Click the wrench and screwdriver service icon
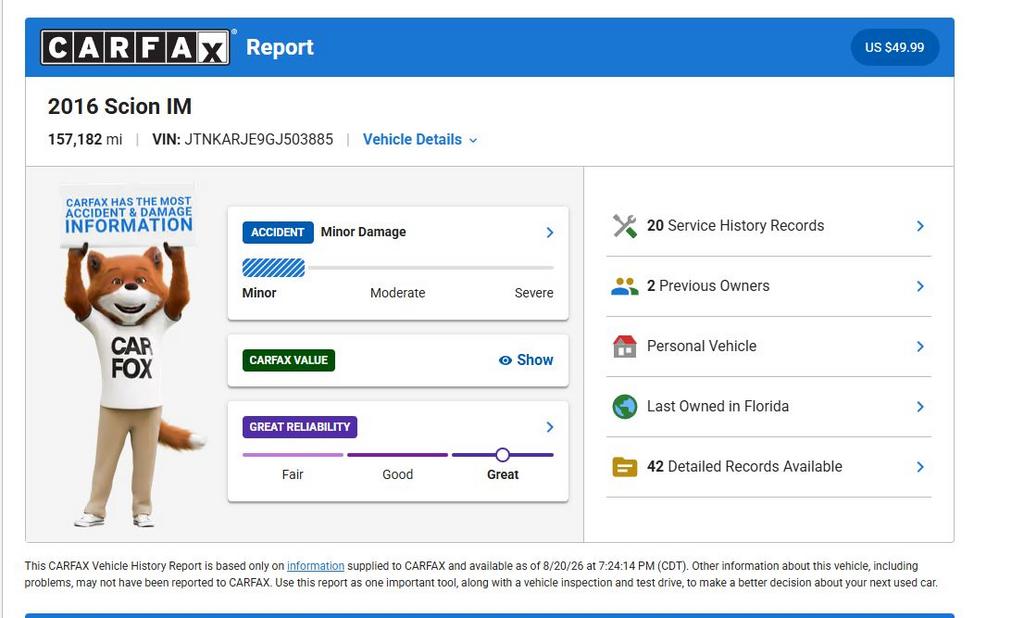This screenshot has width=1024, height=618. point(624,226)
